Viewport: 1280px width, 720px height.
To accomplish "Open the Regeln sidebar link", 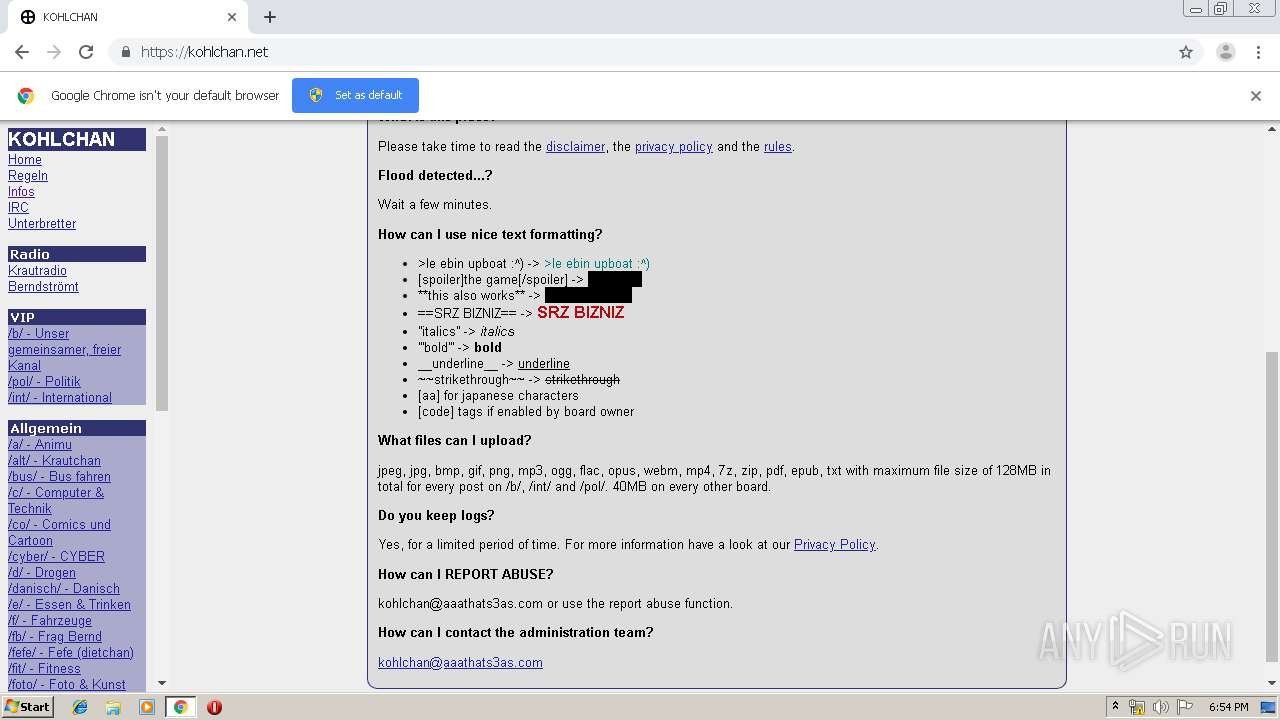I will coord(28,175).
